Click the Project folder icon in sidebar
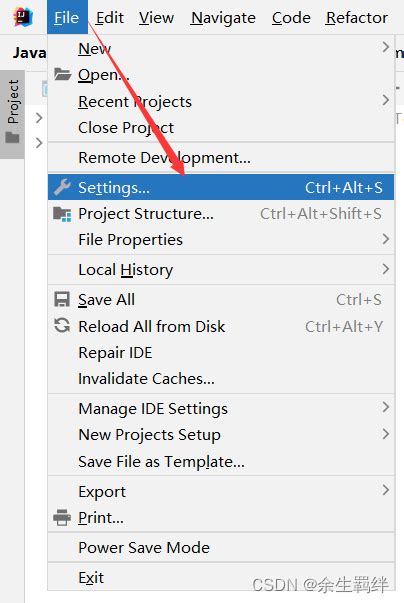Image resolution: width=404 pixels, height=603 pixels. 12,137
